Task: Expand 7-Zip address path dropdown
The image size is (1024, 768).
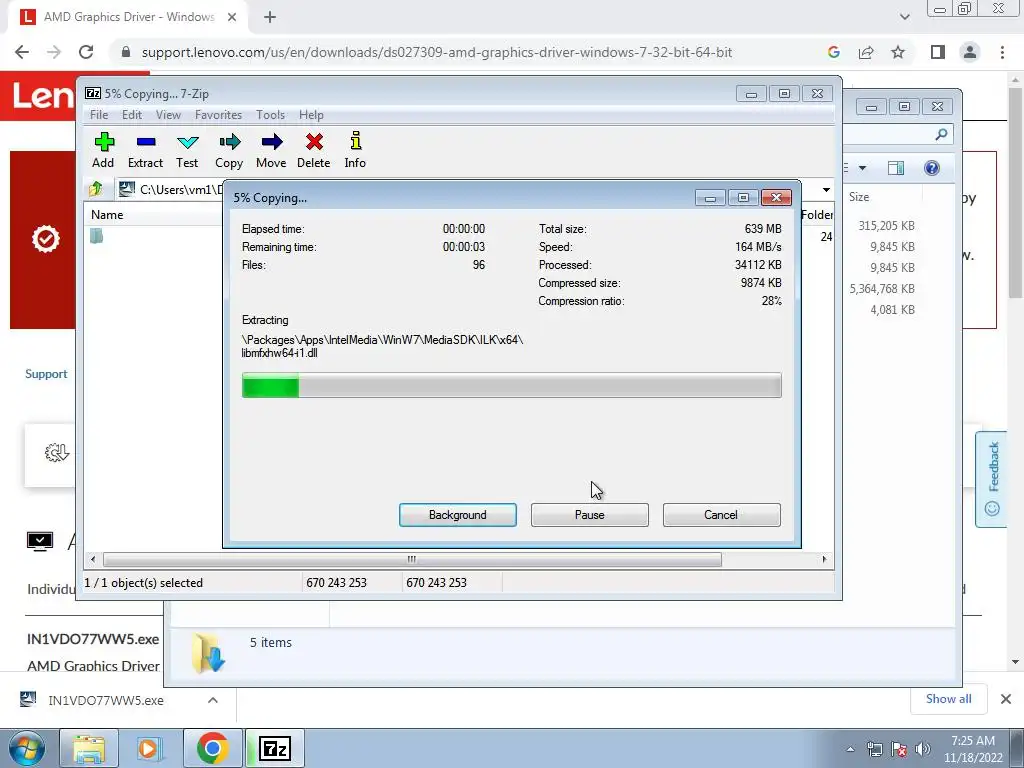Action: (826, 189)
